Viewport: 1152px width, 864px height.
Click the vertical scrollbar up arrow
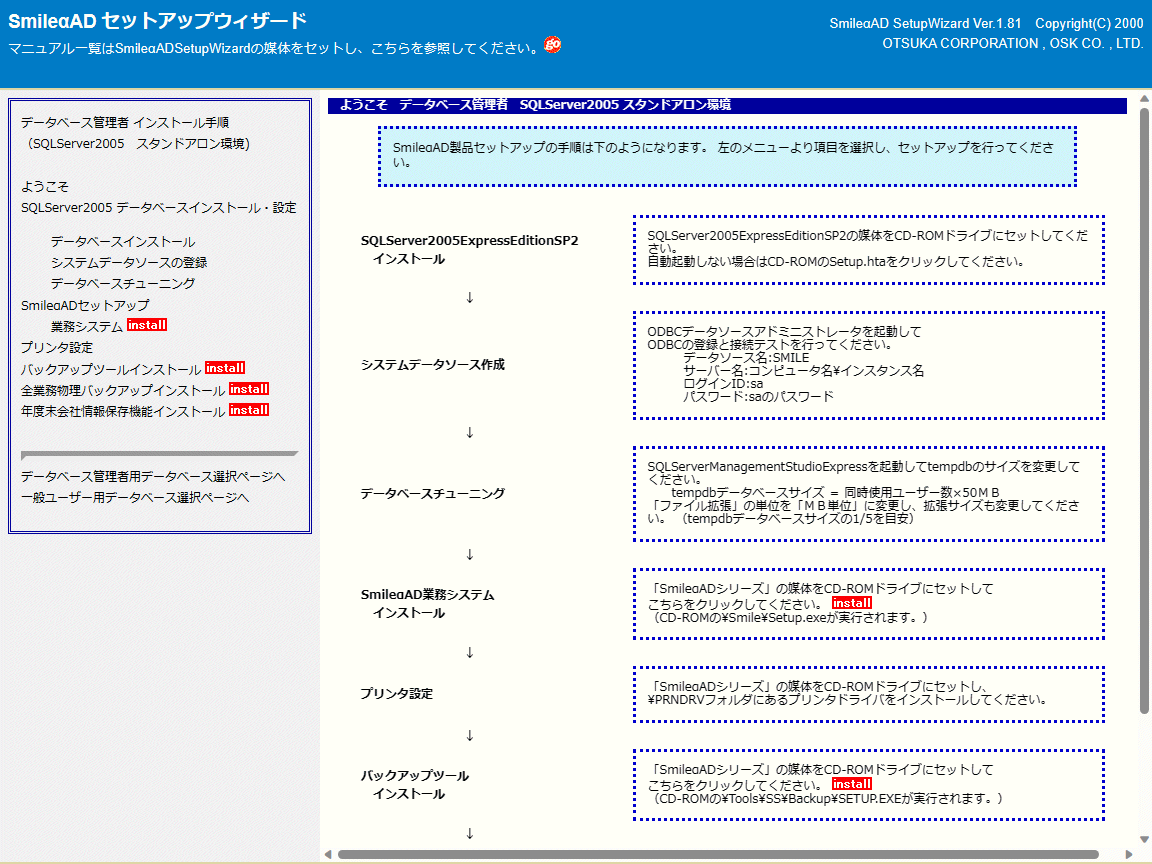(1144, 98)
